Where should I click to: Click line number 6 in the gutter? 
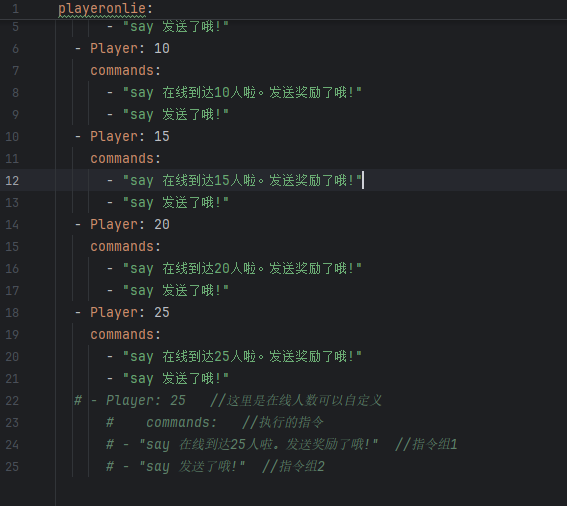click(x=15, y=48)
